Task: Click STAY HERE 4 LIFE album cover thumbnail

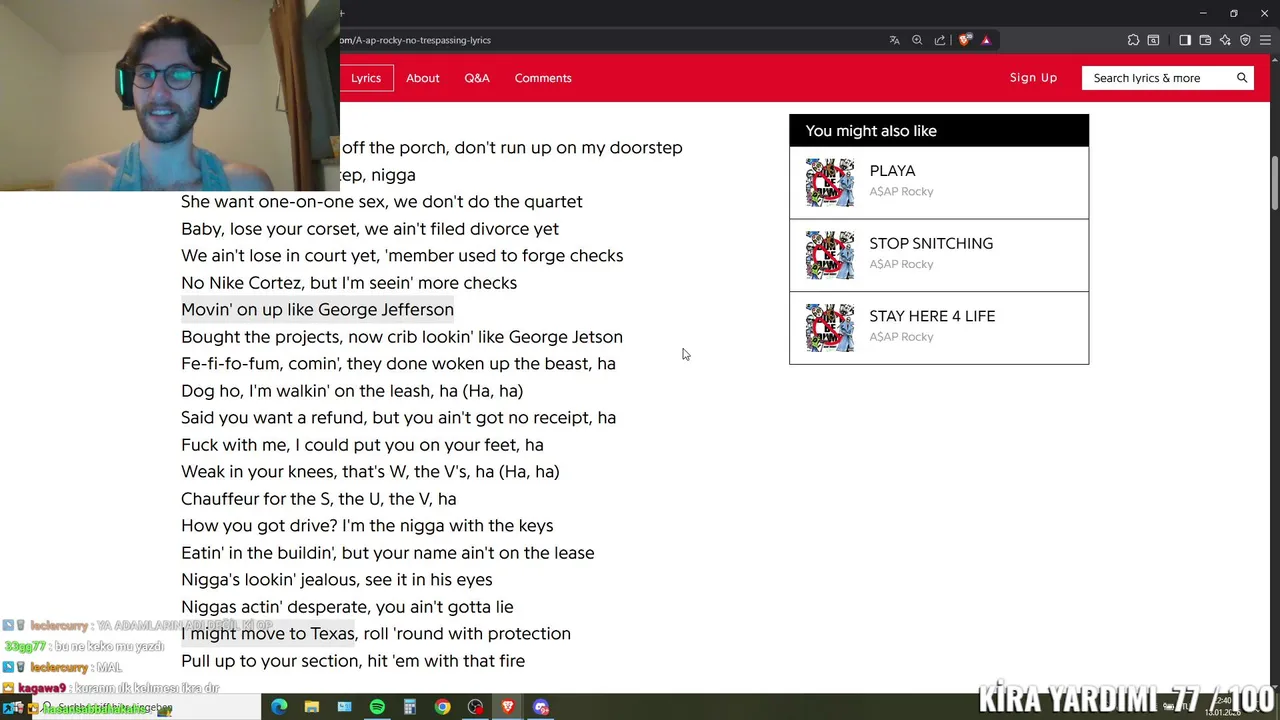Action: (830, 328)
